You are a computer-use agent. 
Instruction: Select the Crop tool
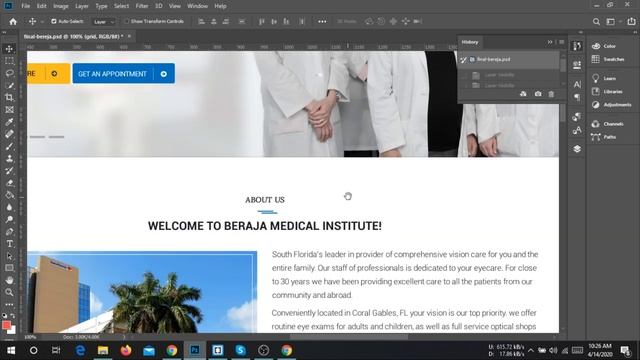point(9,98)
